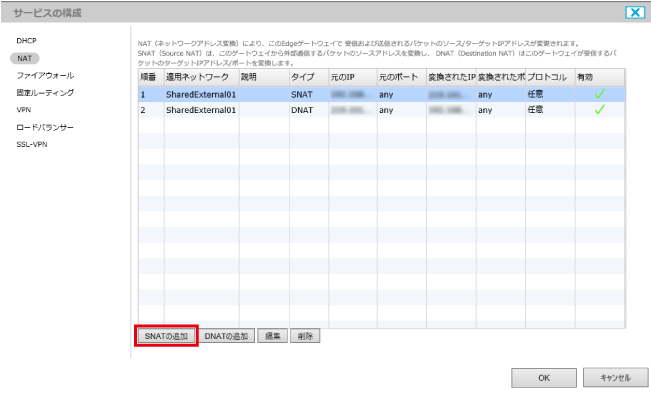Click the 有効 column header
This screenshot has height=394, width=651.
[x=600, y=77]
